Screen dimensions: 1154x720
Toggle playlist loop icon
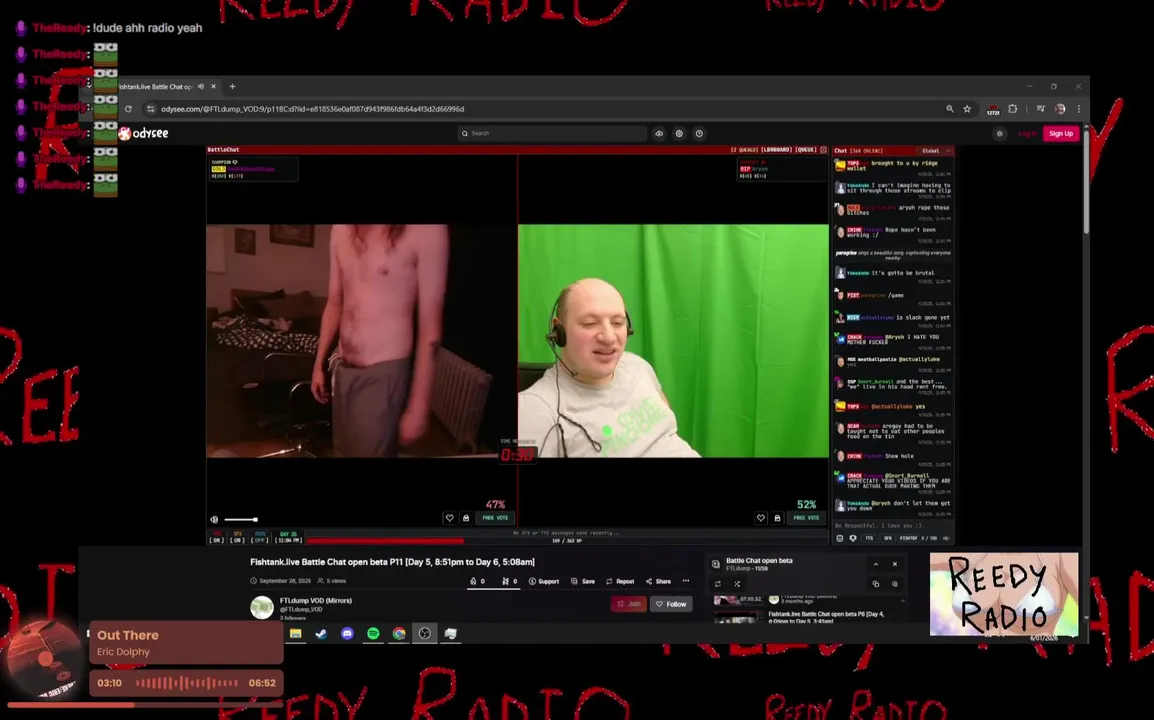click(x=718, y=584)
